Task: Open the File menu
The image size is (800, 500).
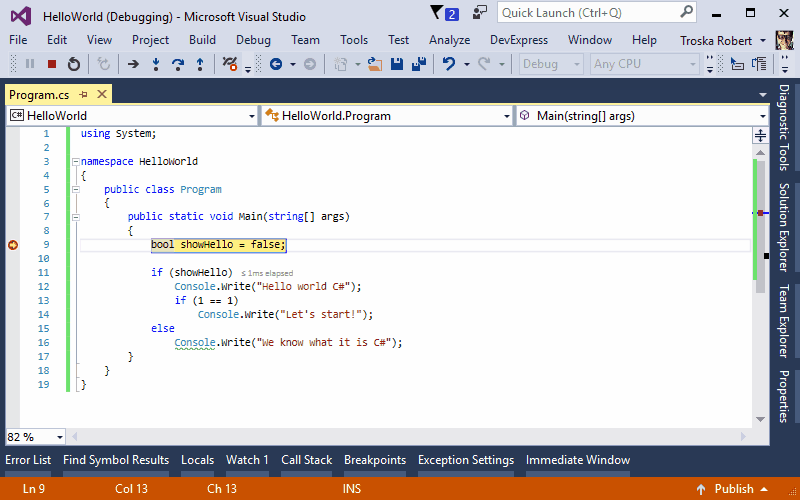Action: 18,40
